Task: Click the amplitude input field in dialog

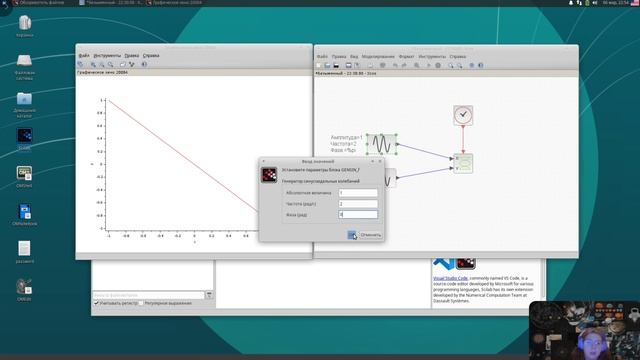Action: 358,193
